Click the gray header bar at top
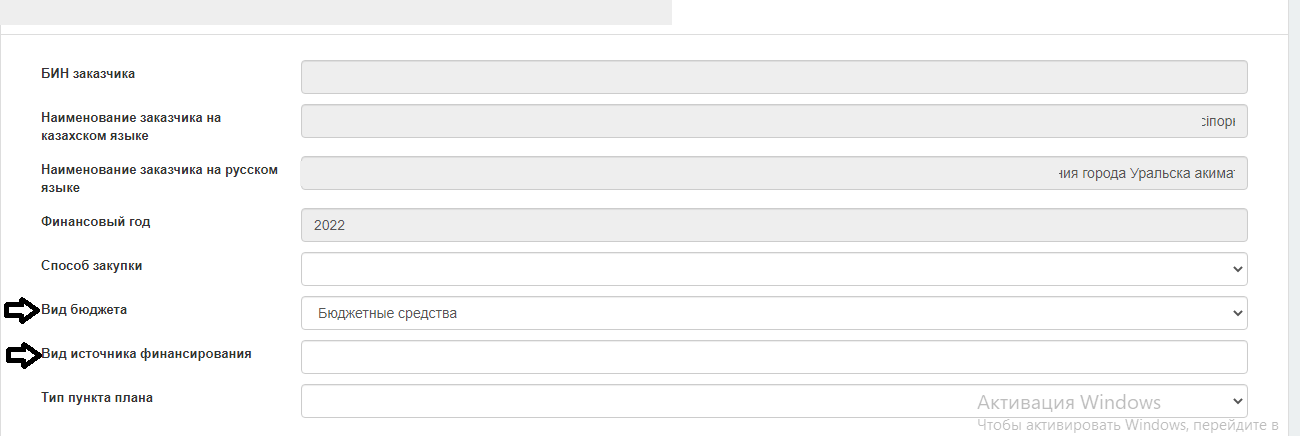Image resolution: width=1300 pixels, height=436 pixels. (x=336, y=12)
